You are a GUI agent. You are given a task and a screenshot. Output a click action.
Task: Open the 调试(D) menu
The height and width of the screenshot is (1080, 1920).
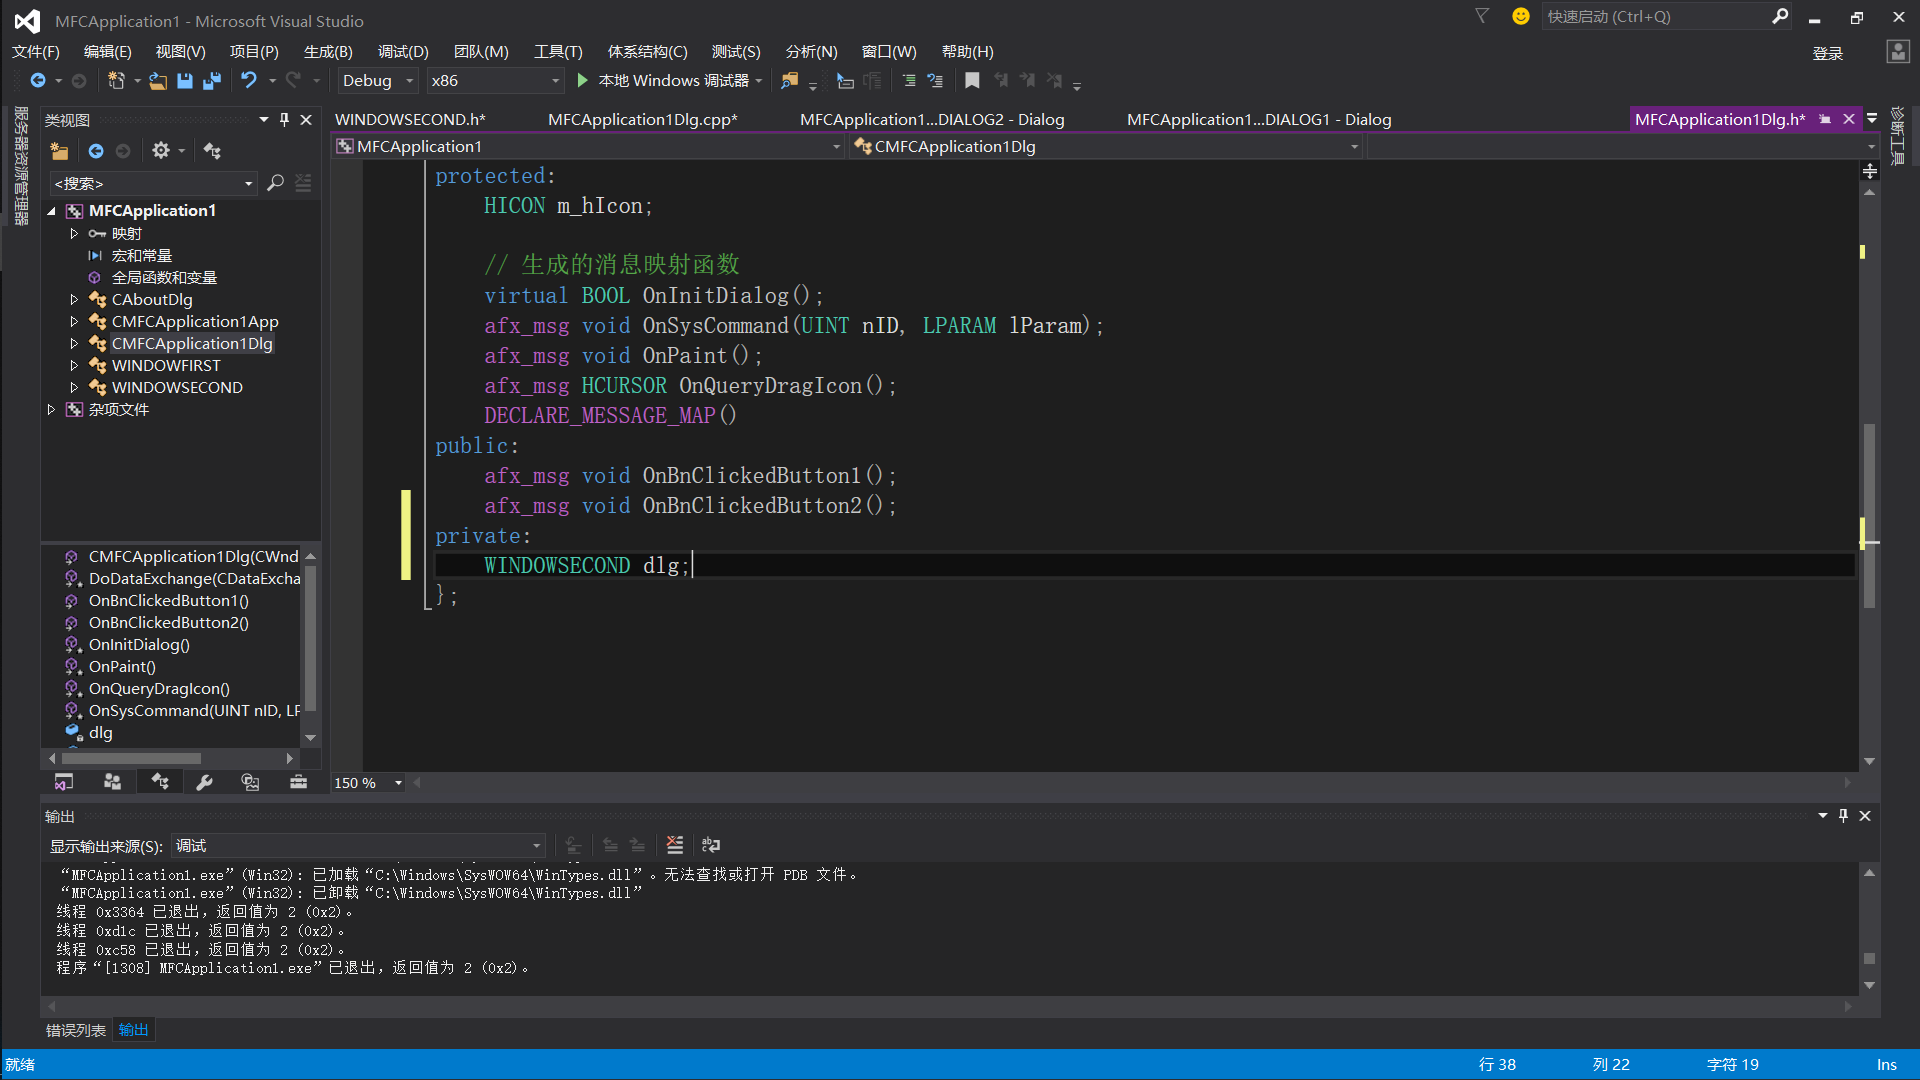(x=403, y=52)
